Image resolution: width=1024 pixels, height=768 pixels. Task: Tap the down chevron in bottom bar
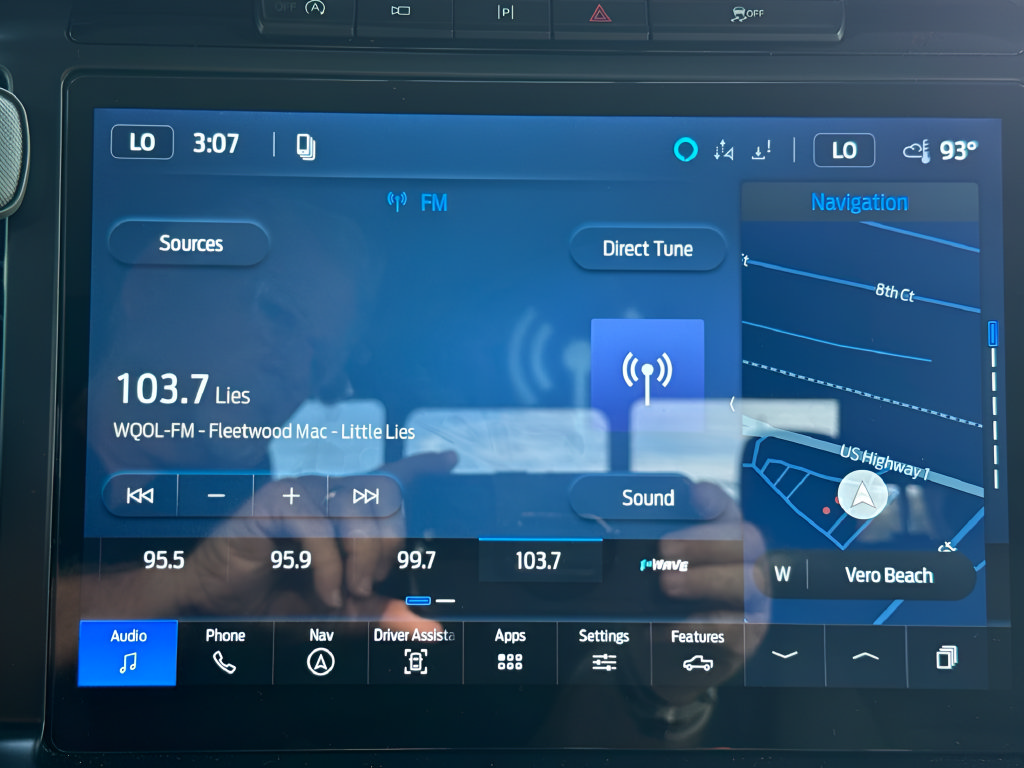784,655
